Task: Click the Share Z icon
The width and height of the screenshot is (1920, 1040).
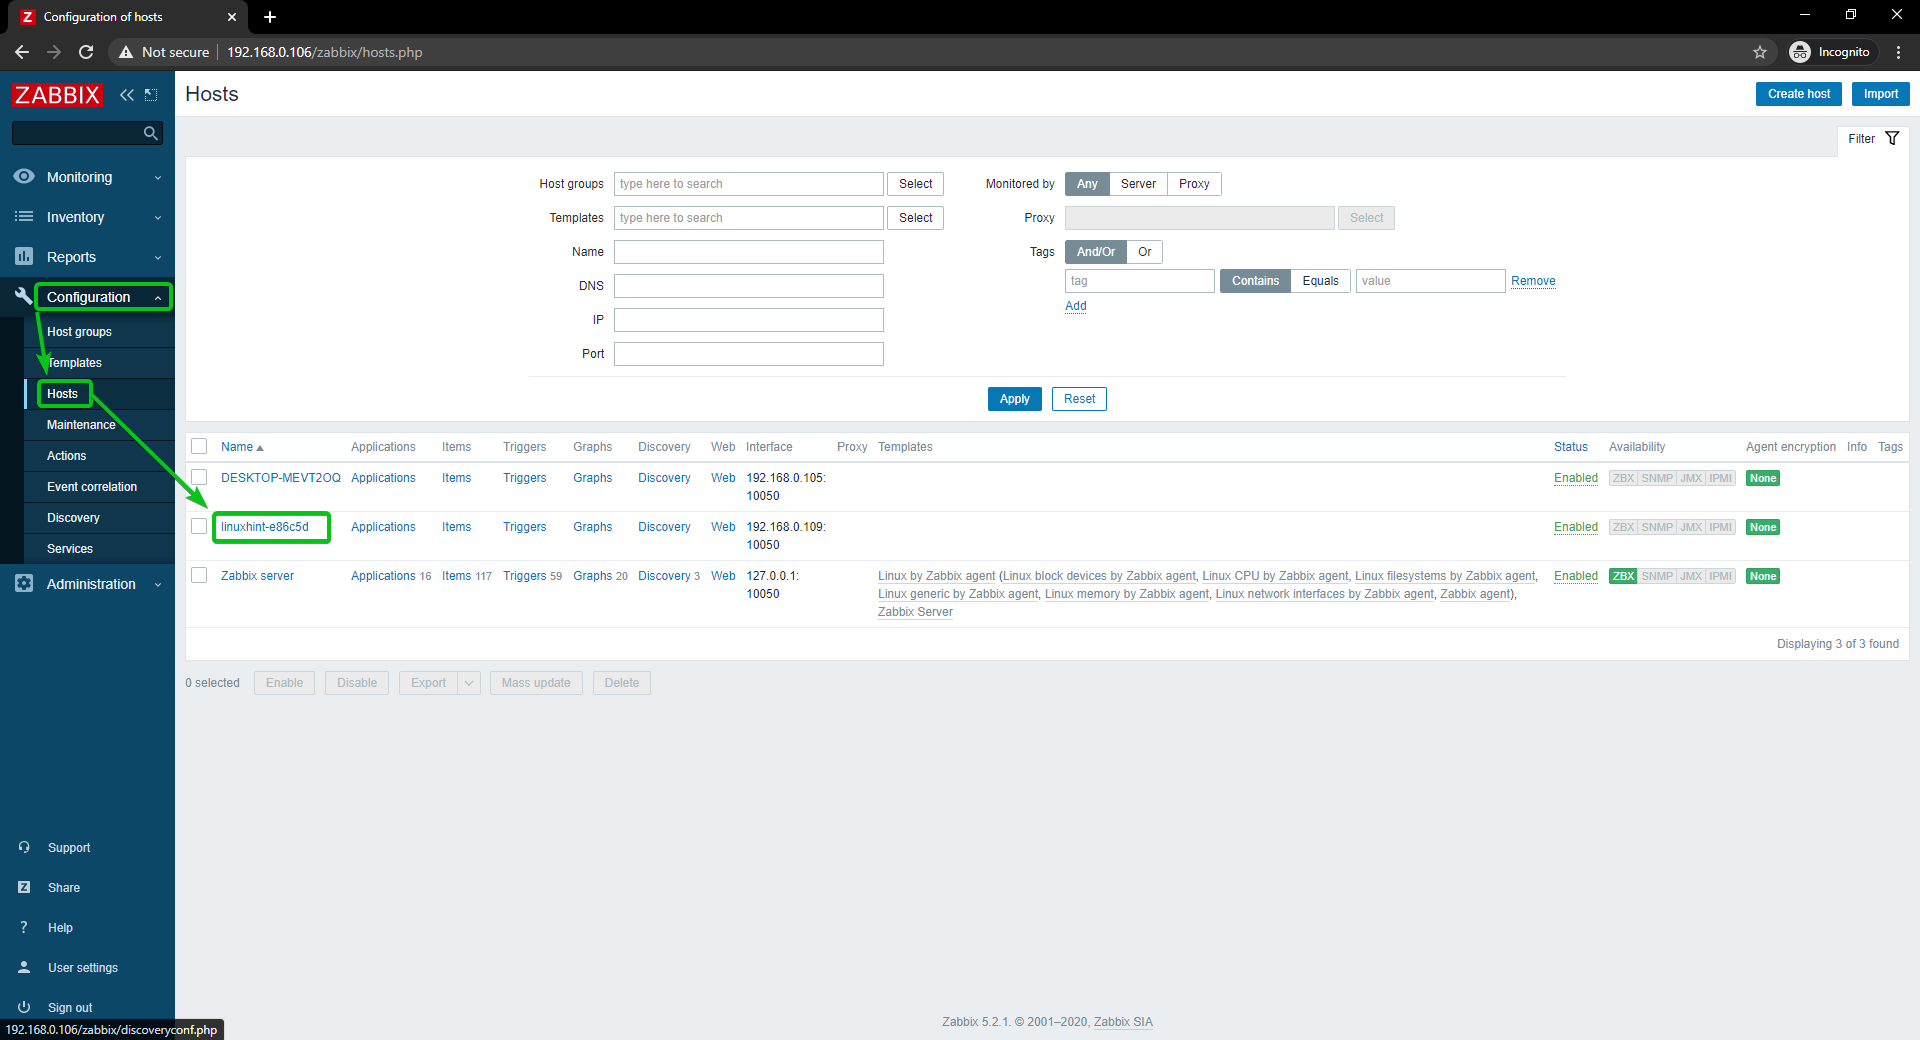Action: 24,887
